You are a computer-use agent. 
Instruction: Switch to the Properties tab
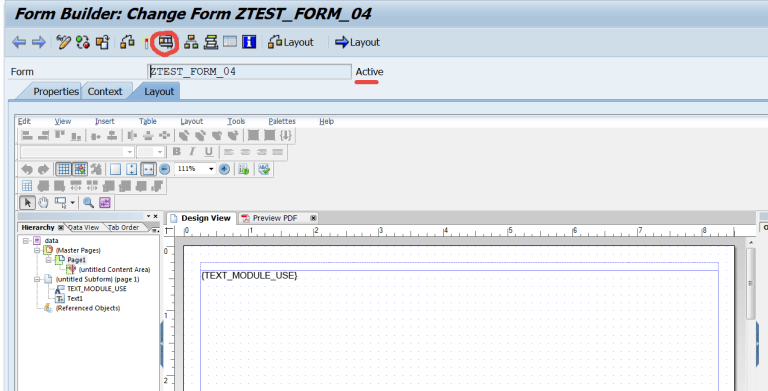pyautogui.click(x=56, y=92)
